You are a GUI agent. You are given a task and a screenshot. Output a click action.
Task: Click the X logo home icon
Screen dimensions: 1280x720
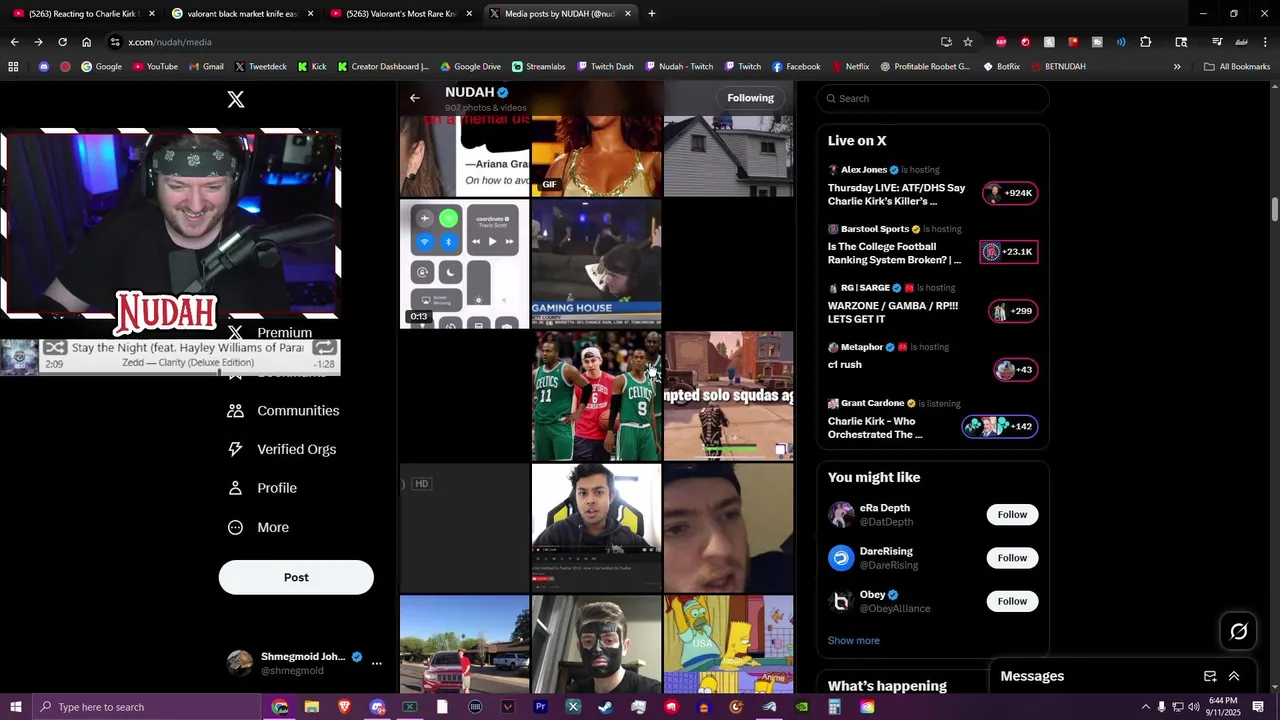tap(236, 99)
